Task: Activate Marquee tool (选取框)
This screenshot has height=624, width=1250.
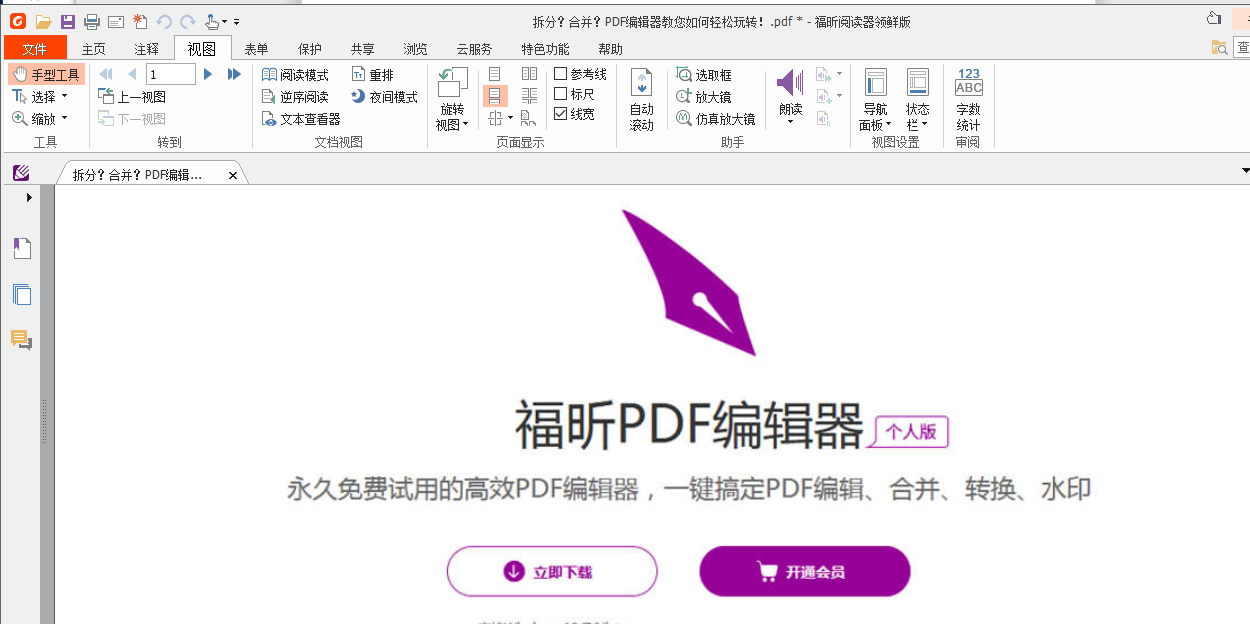Action: (704, 75)
